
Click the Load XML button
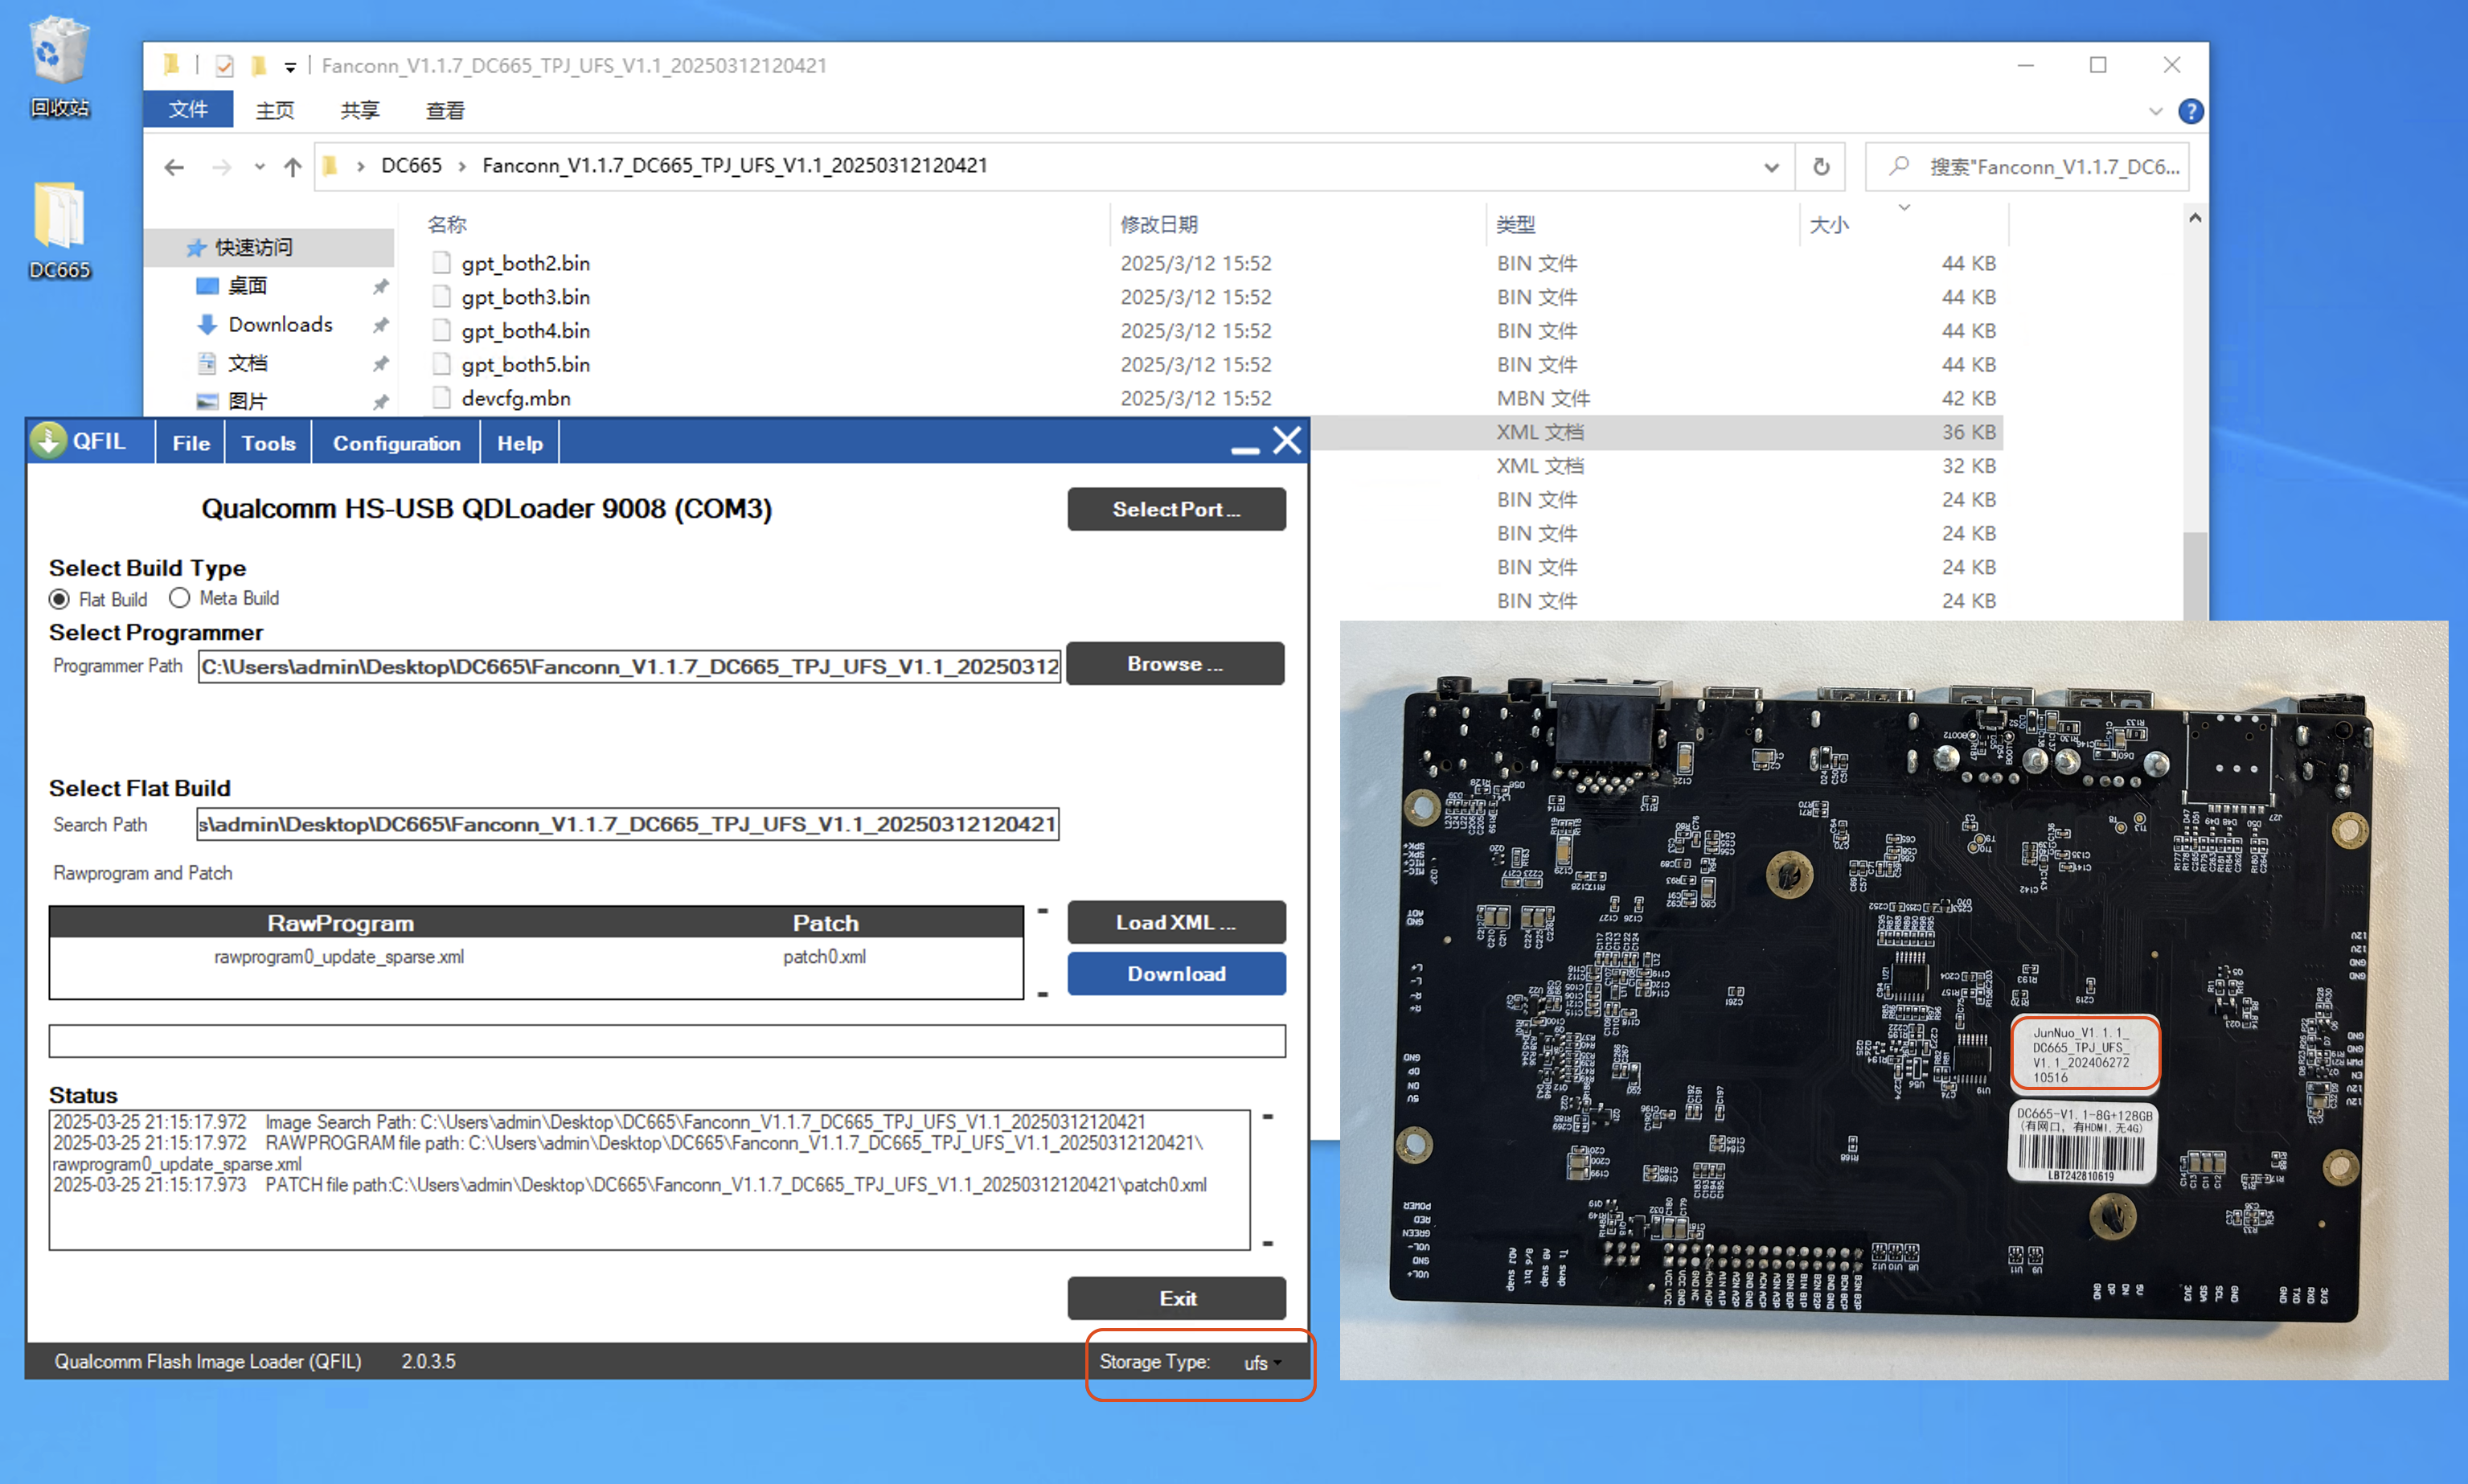pyautogui.click(x=1176, y=922)
